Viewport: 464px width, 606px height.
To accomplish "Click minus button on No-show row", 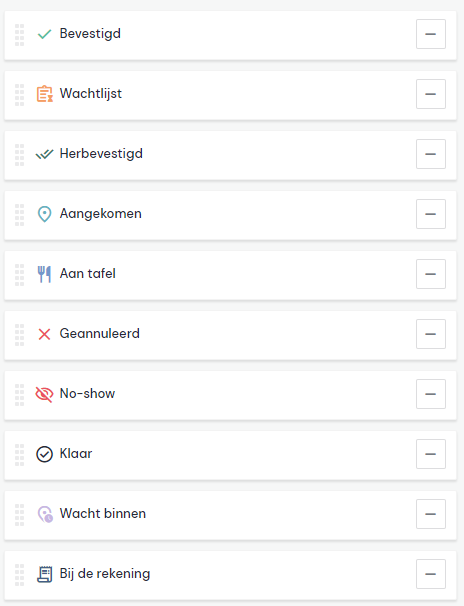I will coord(431,394).
